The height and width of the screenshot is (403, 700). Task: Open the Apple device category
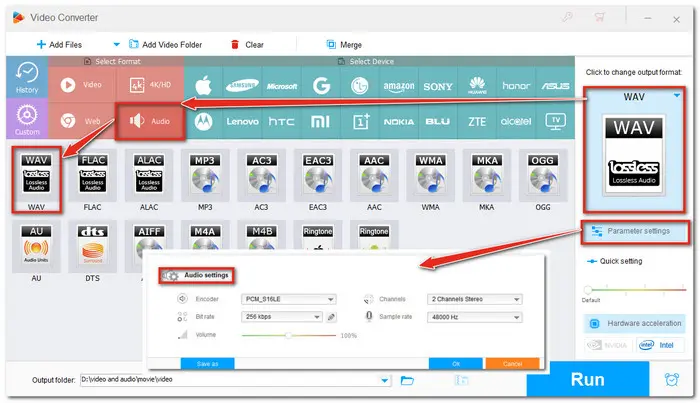(x=204, y=84)
